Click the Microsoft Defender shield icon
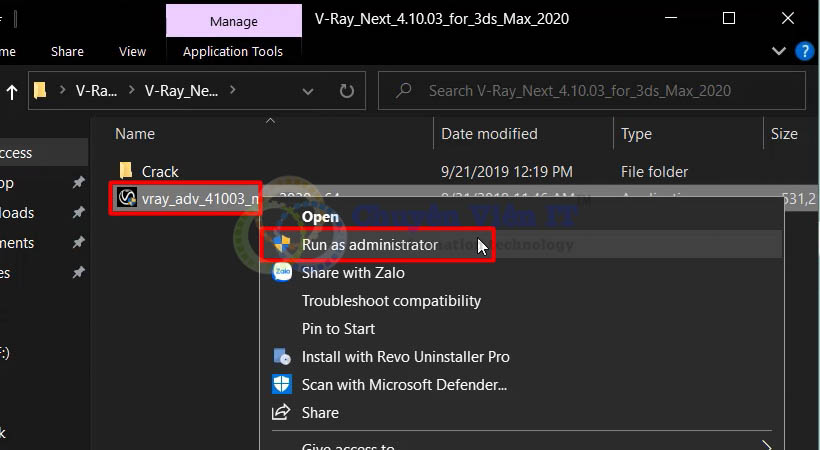This screenshot has width=820, height=450. coord(282,385)
